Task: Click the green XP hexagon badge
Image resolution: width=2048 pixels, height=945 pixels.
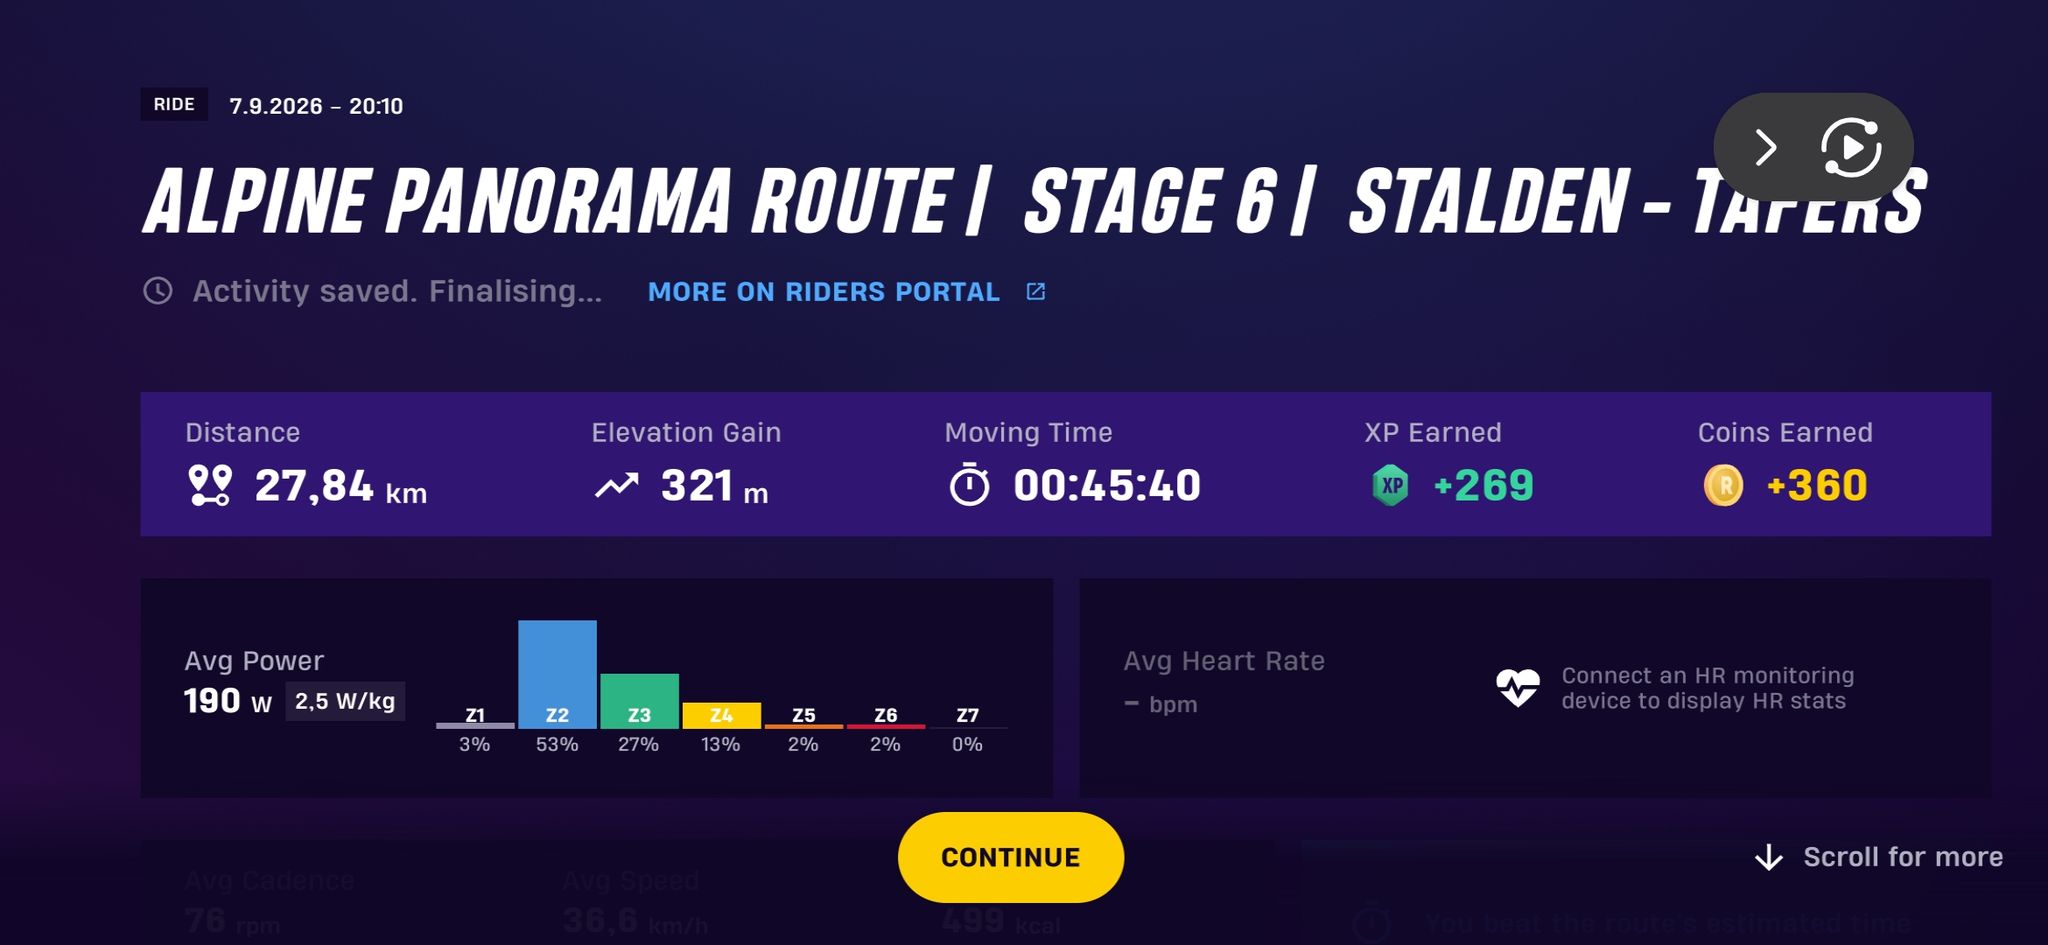Action: 1390,486
